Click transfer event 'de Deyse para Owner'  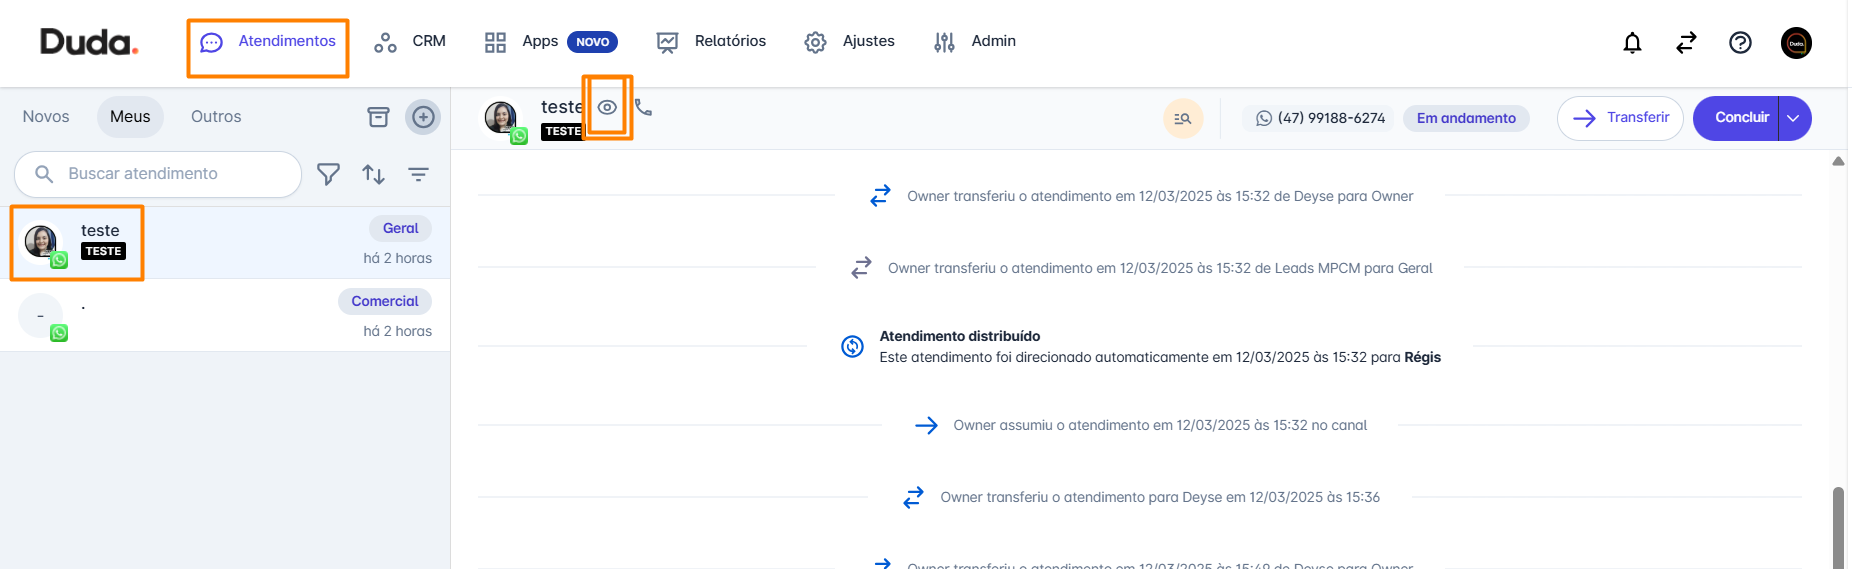(1160, 196)
